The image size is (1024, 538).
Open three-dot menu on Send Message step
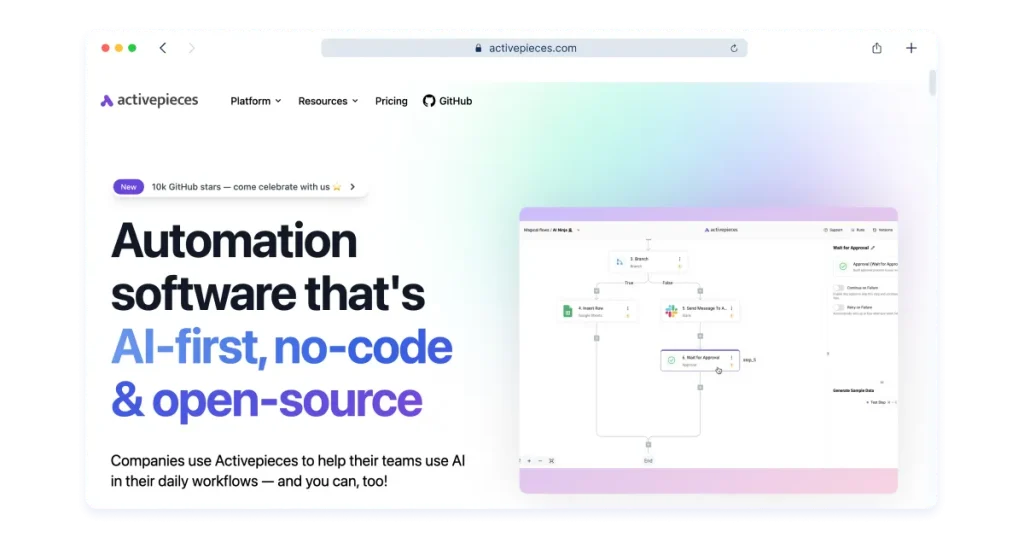click(x=731, y=308)
